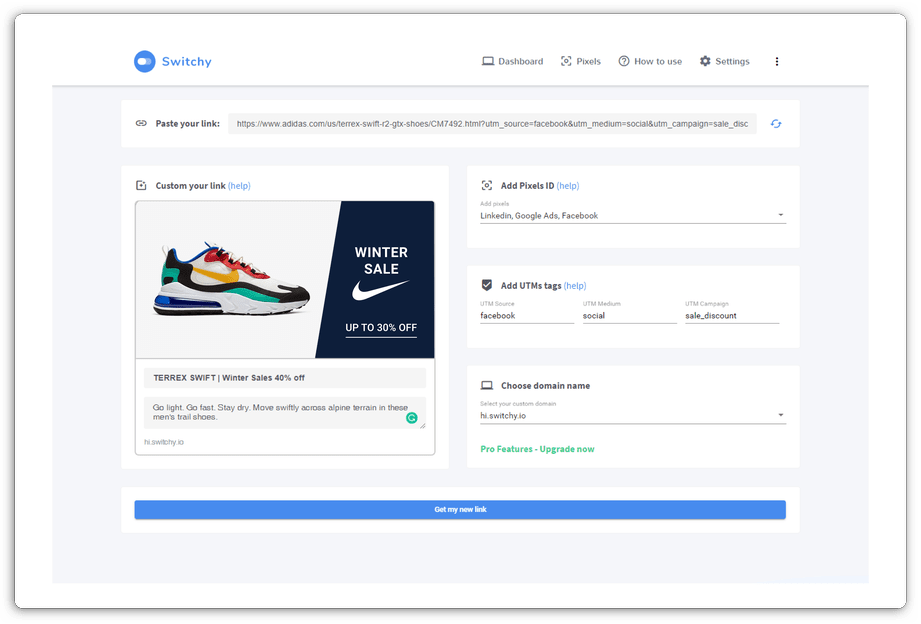Viewport: 921px width, 624px height.
Task: Click the Dashboard laptop icon in navigation
Action: tap(488, 61)
